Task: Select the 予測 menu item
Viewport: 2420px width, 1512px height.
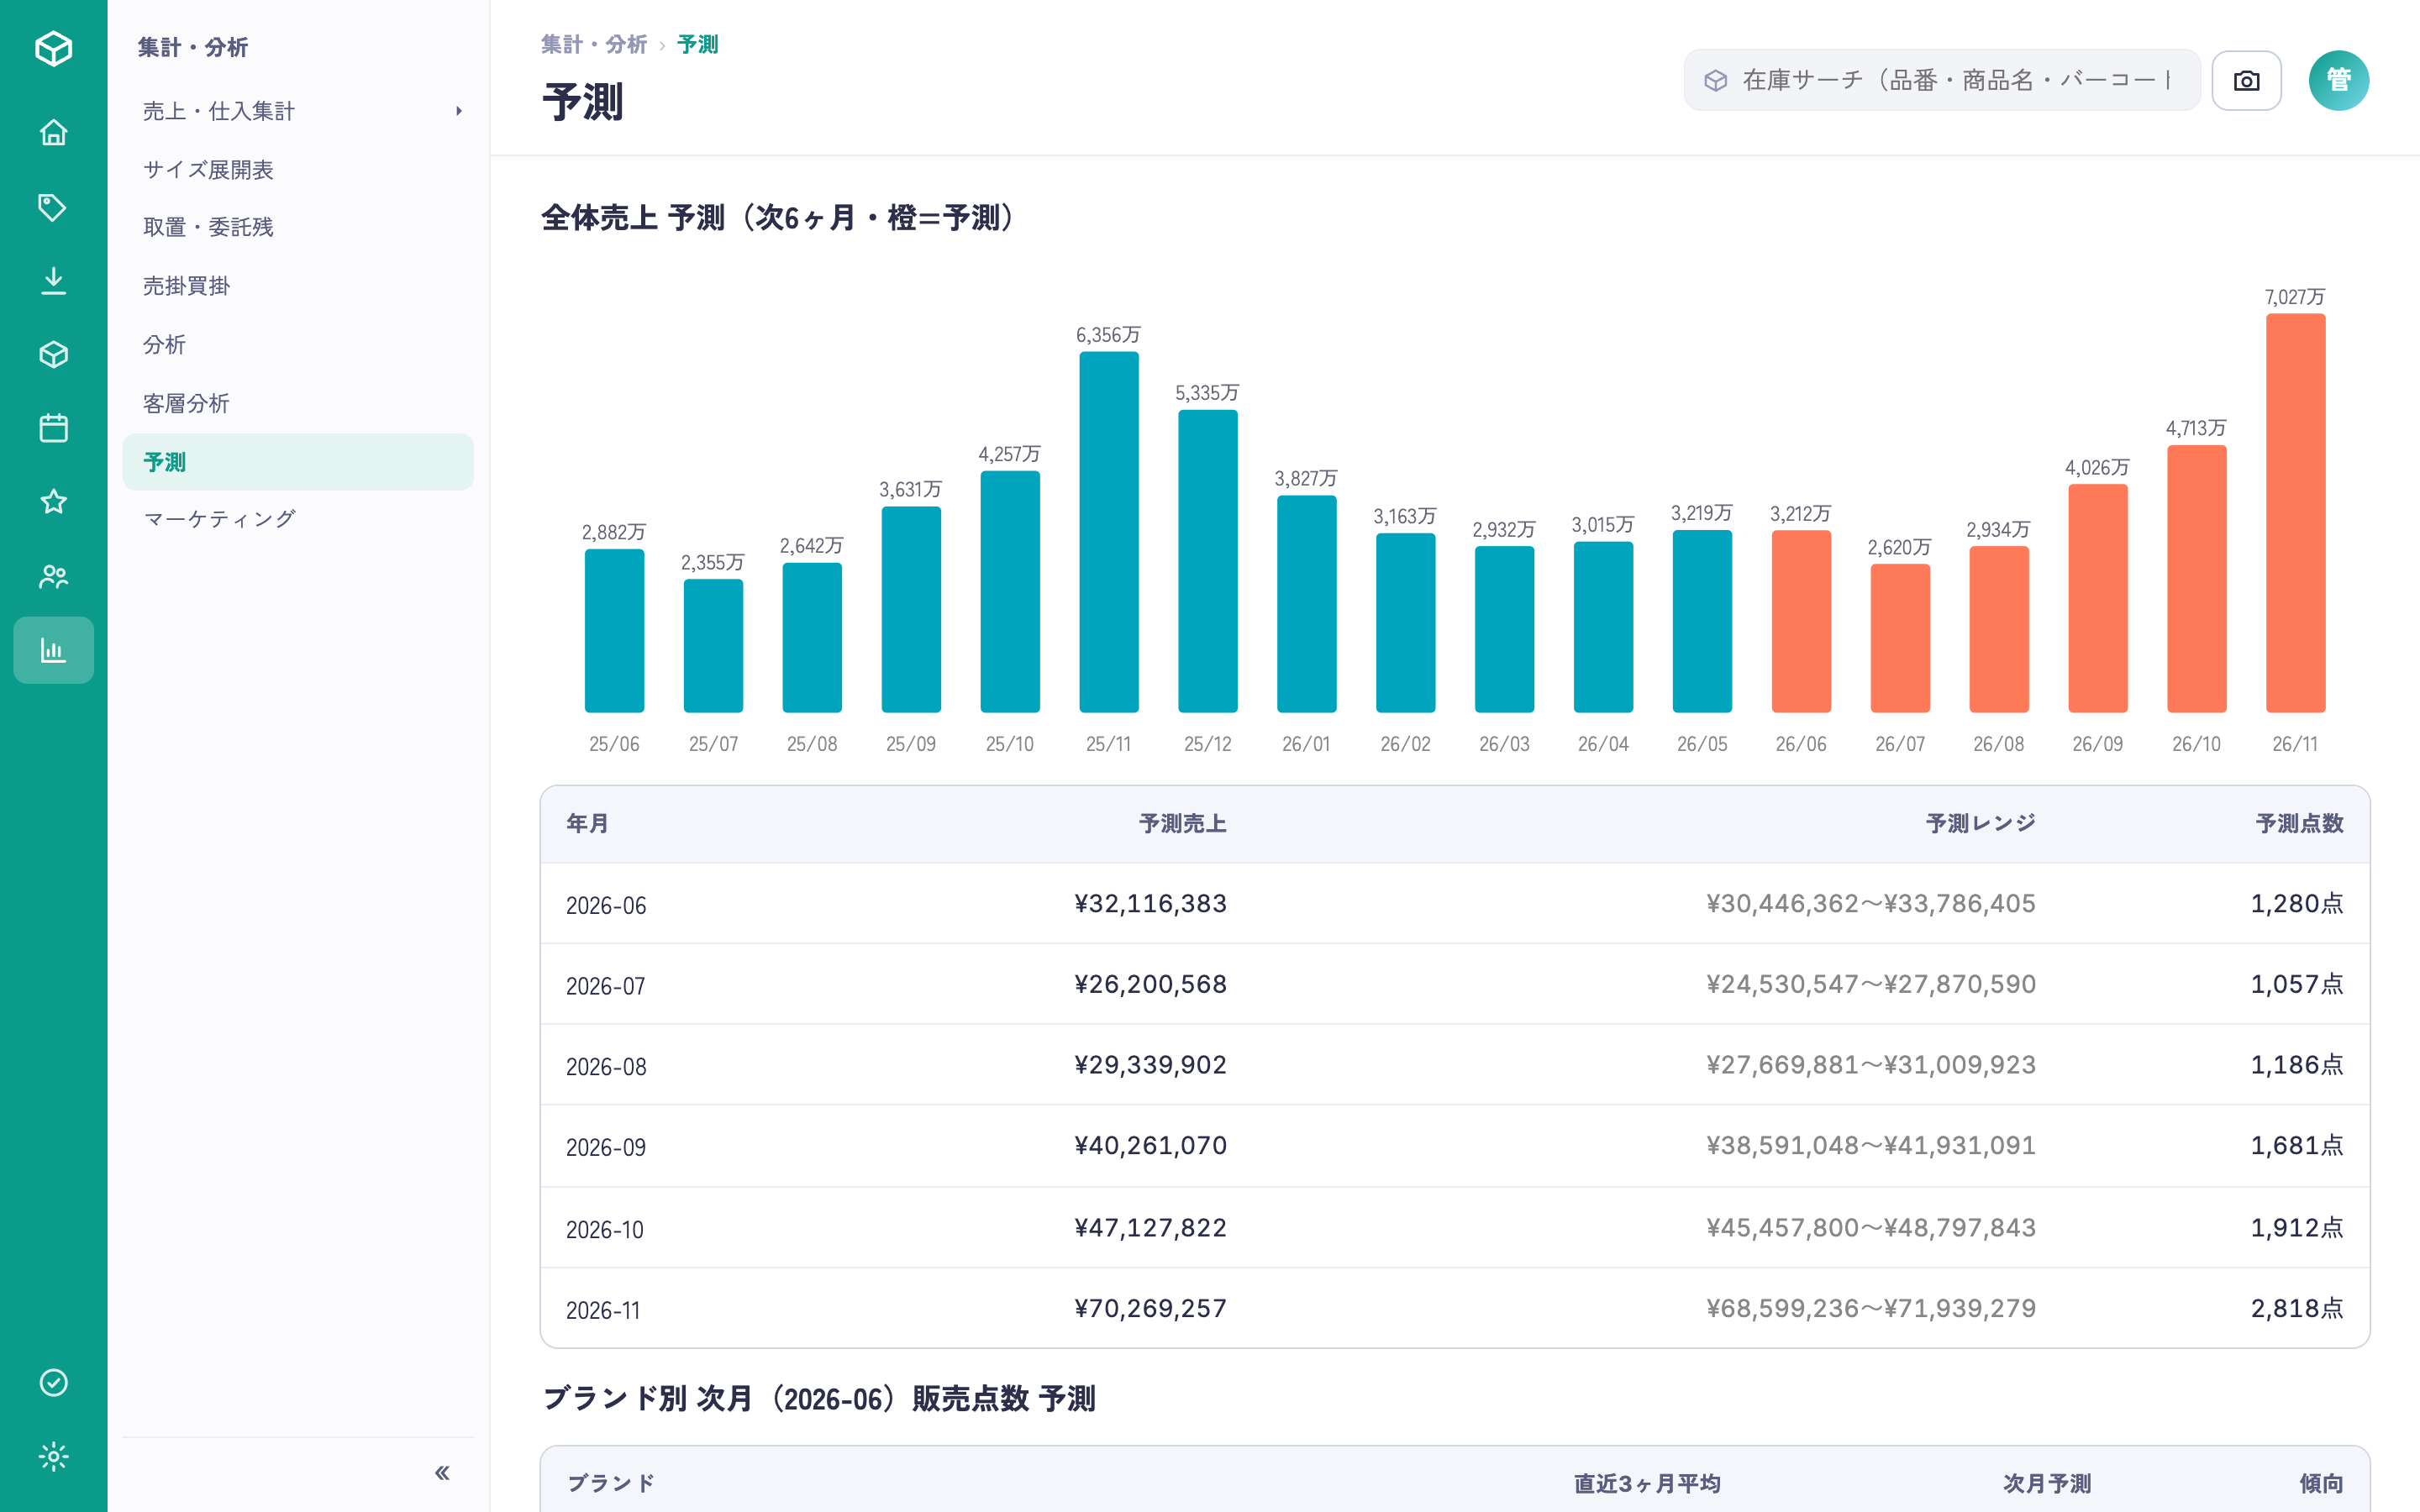Action: 298,462
